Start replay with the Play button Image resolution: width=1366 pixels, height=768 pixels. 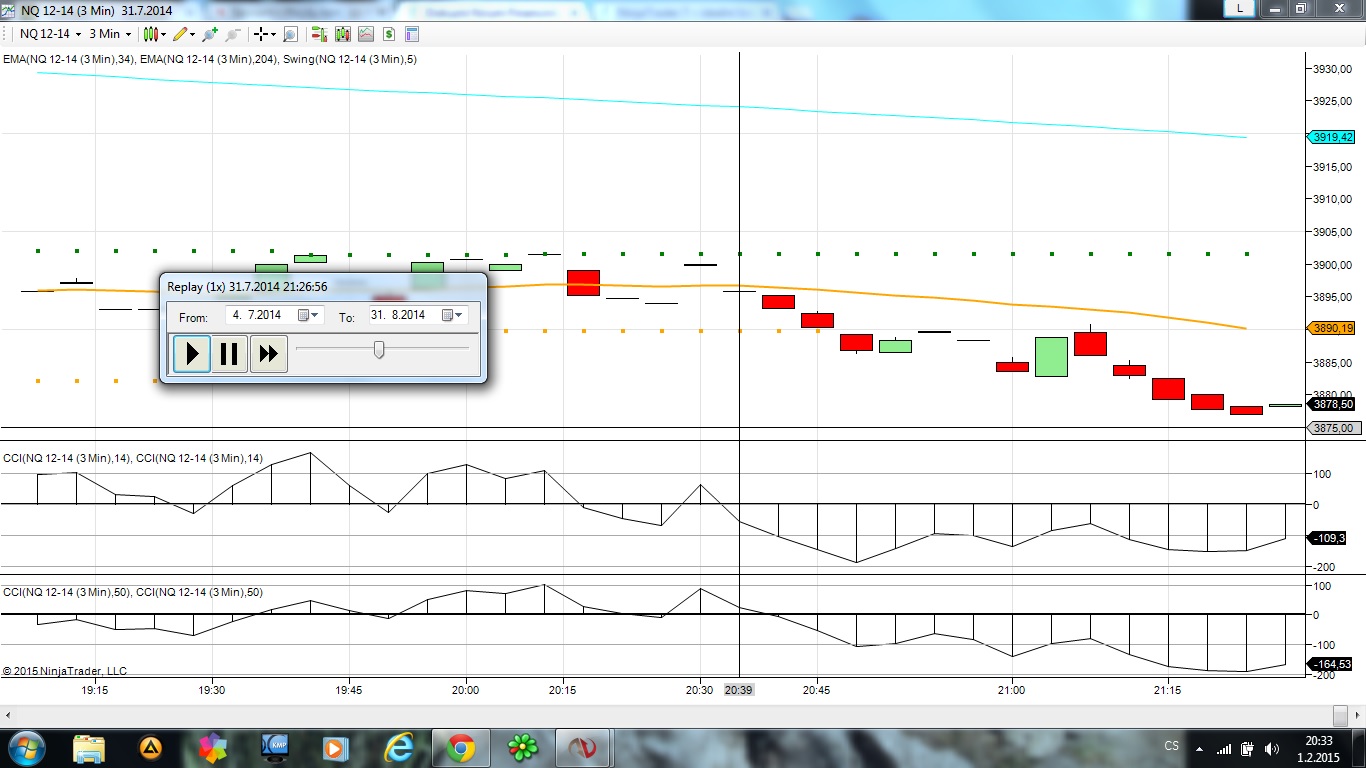click(192, 353)
